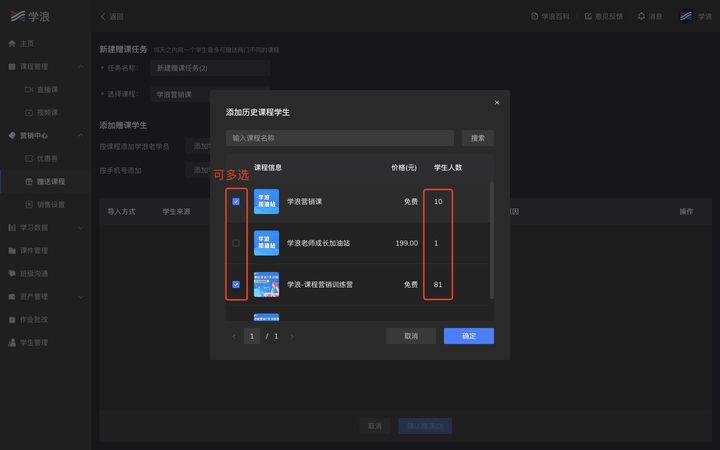Click the 营销中心 tag icon
The image size is (720, 450).
click(x=12, y=135)
